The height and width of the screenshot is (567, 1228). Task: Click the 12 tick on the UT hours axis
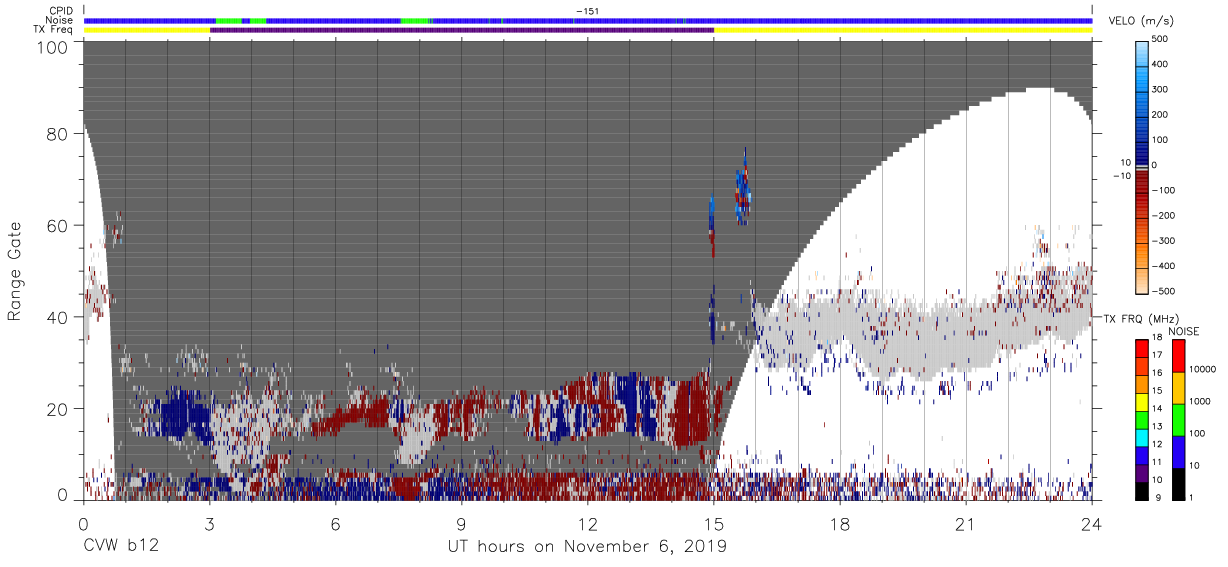point(587,524)
